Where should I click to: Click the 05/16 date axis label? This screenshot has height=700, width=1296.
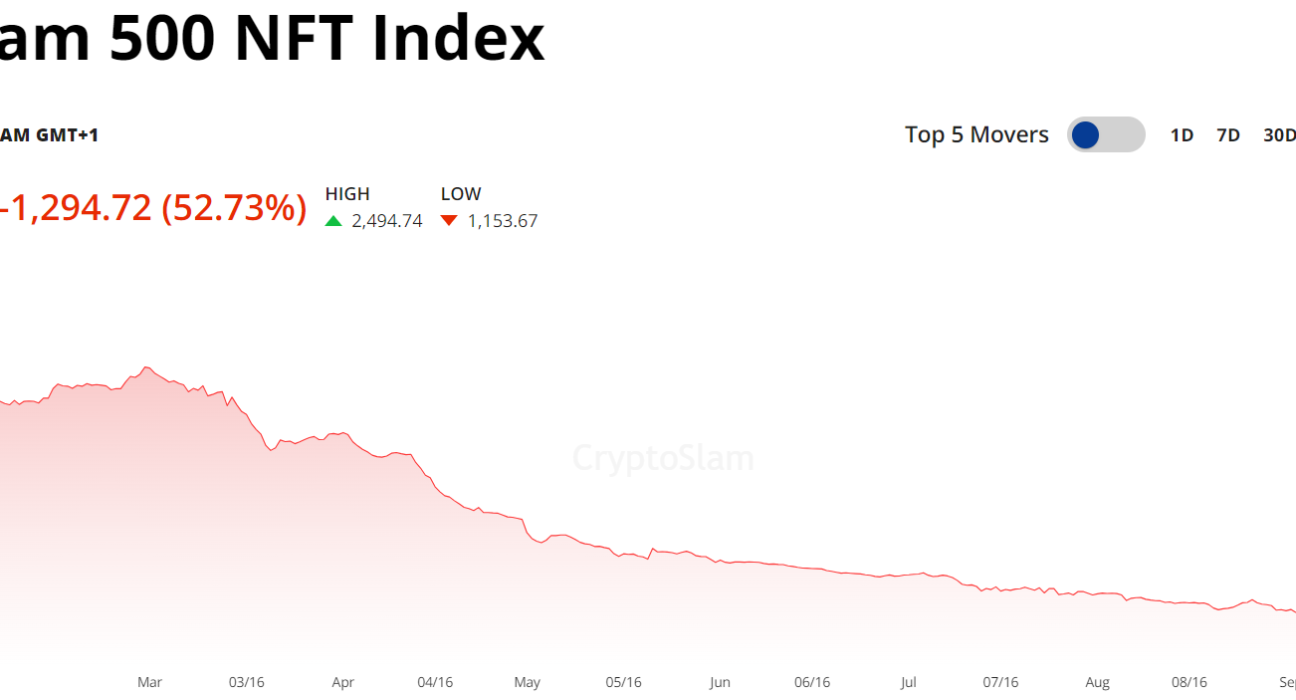click(x=623, y=682)
